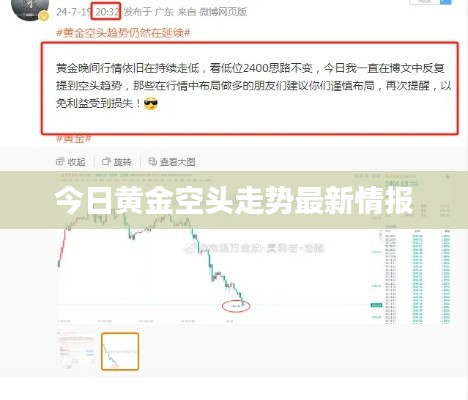Click the red circled low on the chart
Image resolution: width=468 pixels, height=400 pixels.
236,306
